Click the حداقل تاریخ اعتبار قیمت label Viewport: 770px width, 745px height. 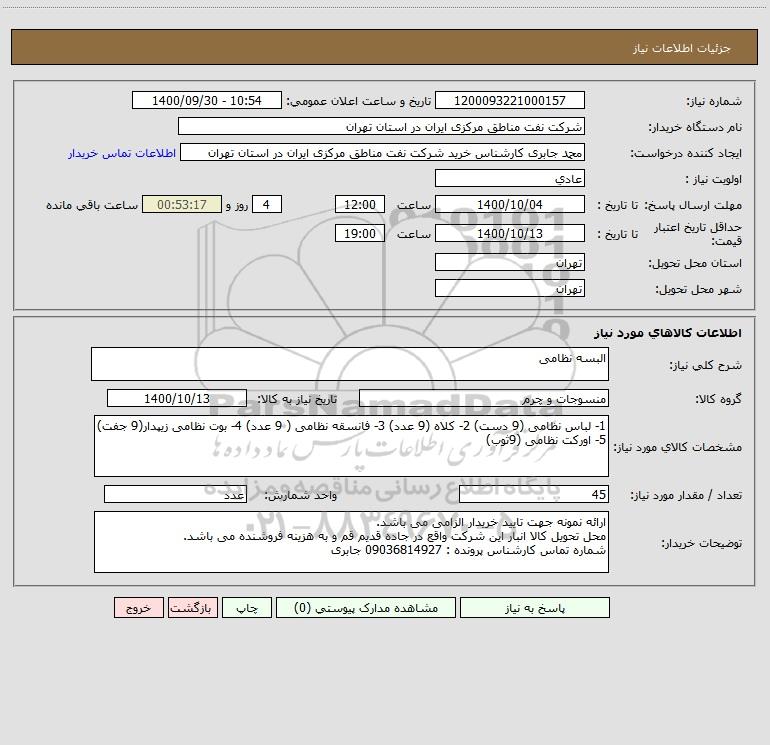pyautogui.click(x=698, y=234)
